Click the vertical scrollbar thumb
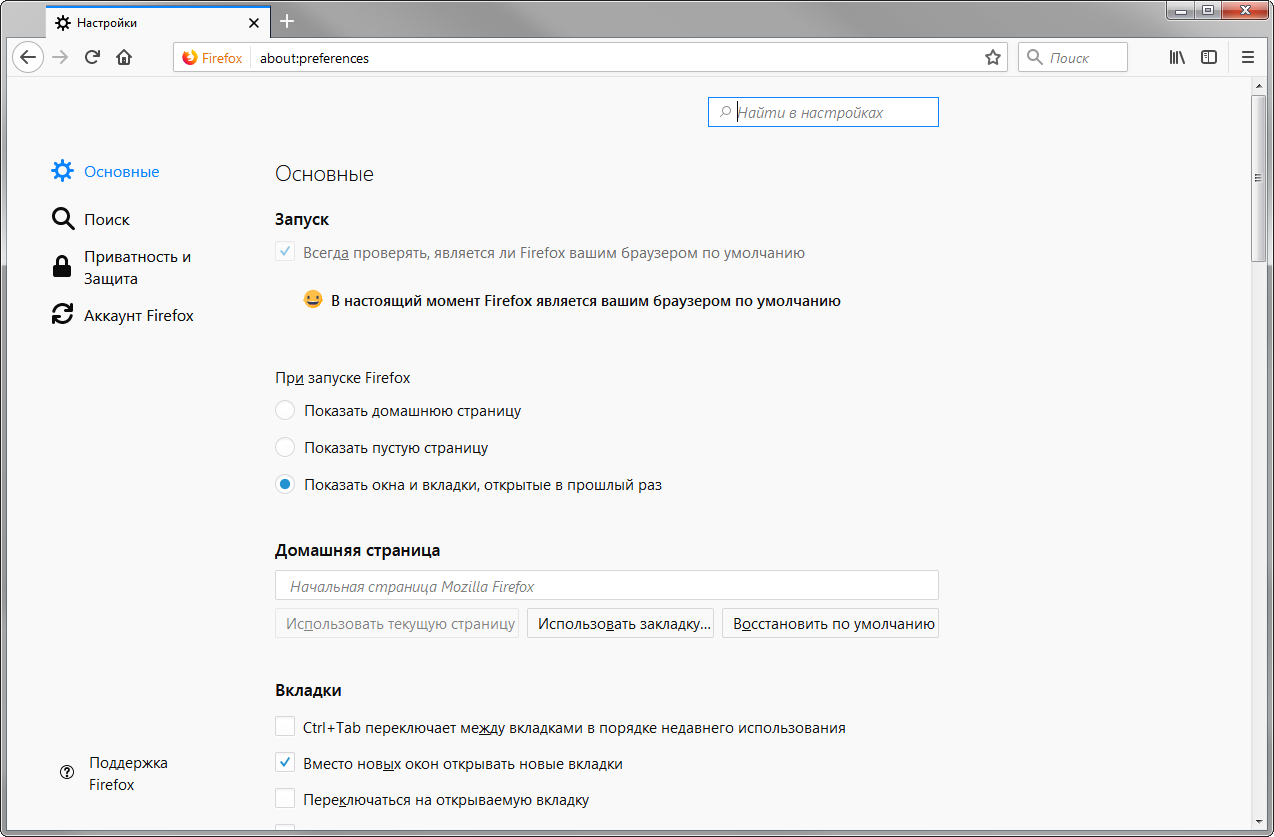The image size is (1274, 837). [1258, 178]
